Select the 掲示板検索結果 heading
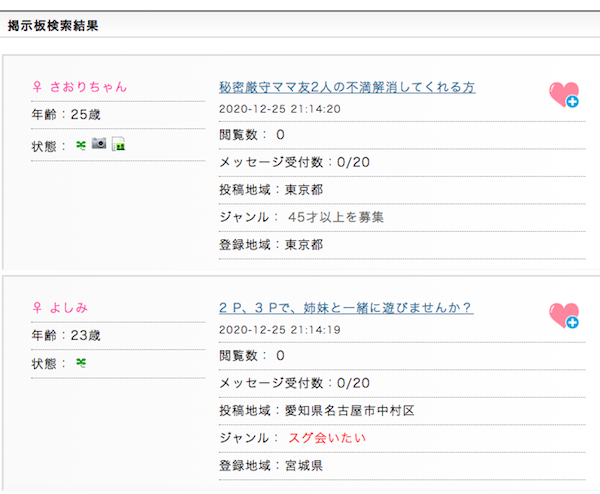600x494 pixels. (53, 26)
